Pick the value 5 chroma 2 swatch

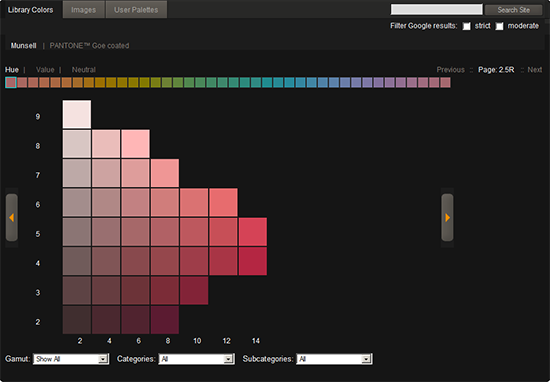tap(77, 232)
